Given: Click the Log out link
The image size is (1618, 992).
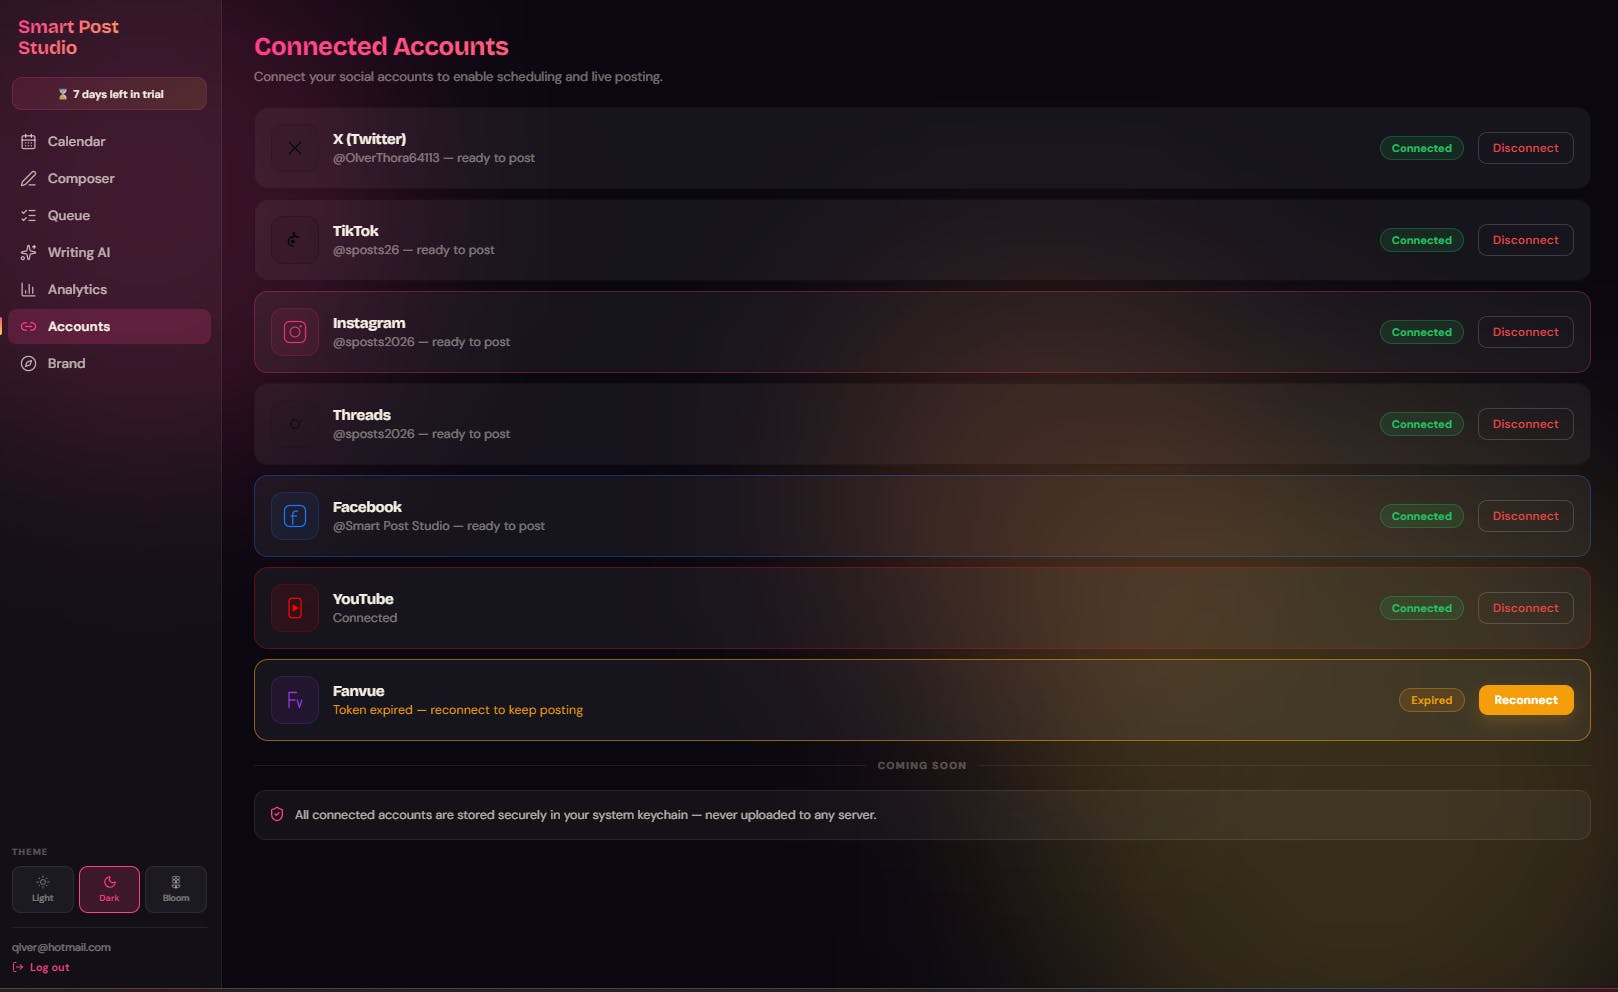Looking at the screenshot, I should (x=41, y=967).
